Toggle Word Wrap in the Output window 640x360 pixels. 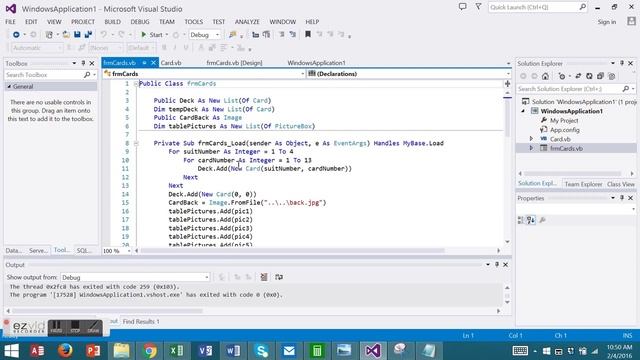tap(279, 278)
